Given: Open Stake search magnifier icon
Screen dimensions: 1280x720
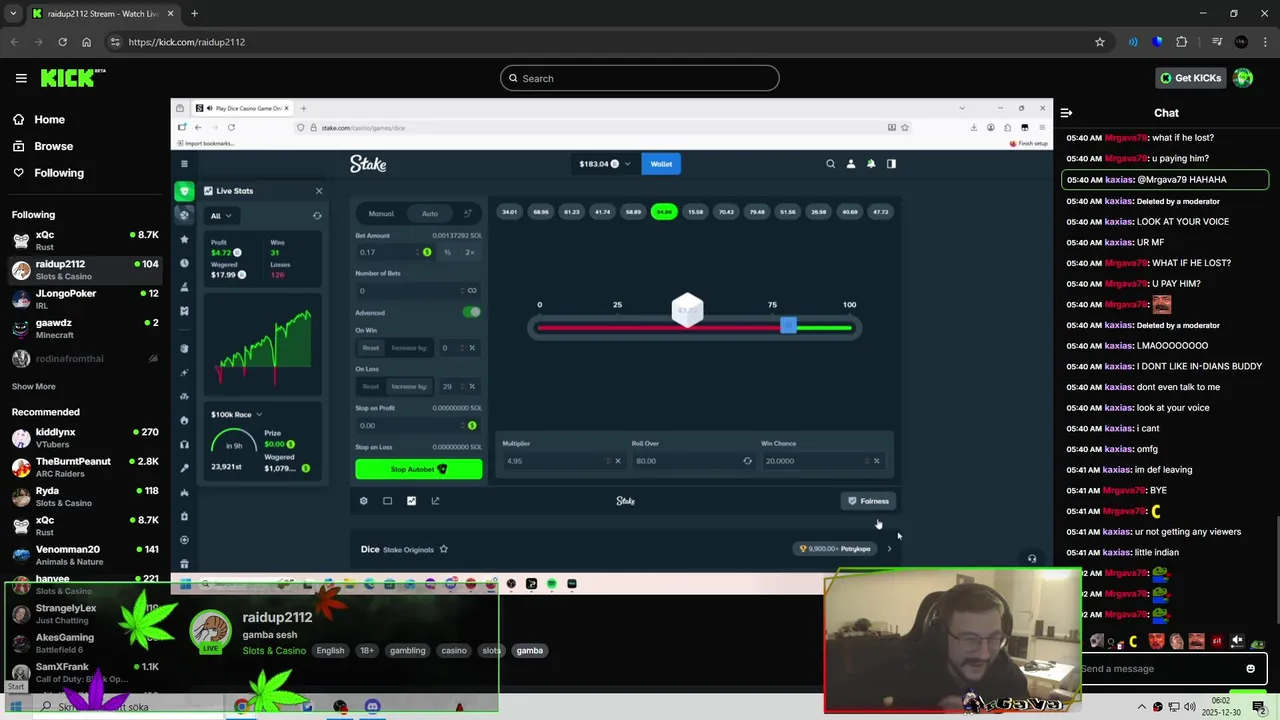Looking at the screenshot, I should (x=830, y=164).
